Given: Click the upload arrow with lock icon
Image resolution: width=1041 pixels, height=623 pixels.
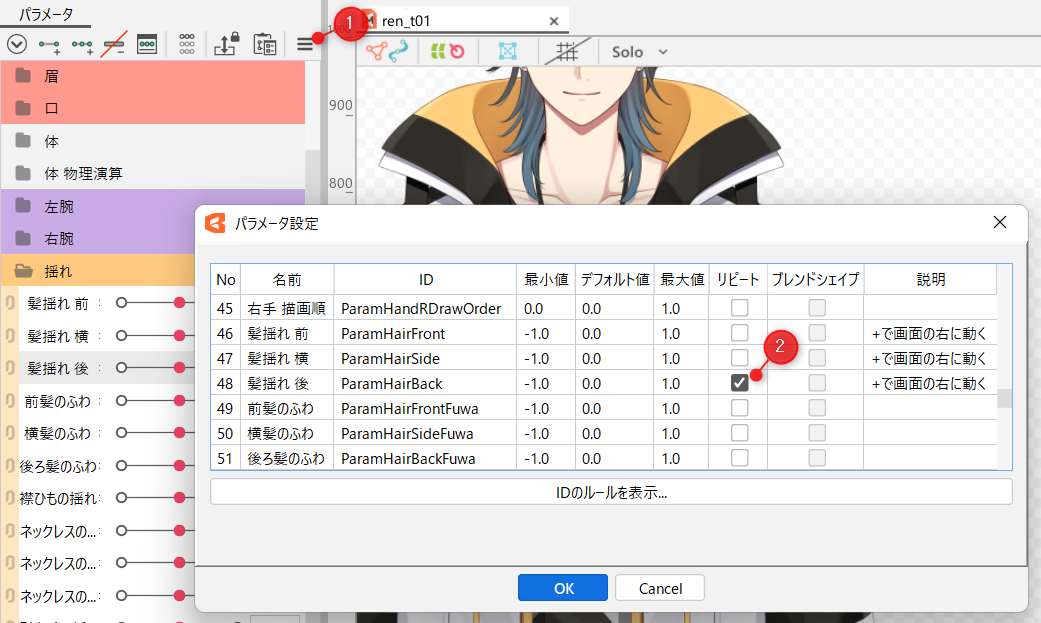Looking at the screenshot, I should (x=226, y=44).
